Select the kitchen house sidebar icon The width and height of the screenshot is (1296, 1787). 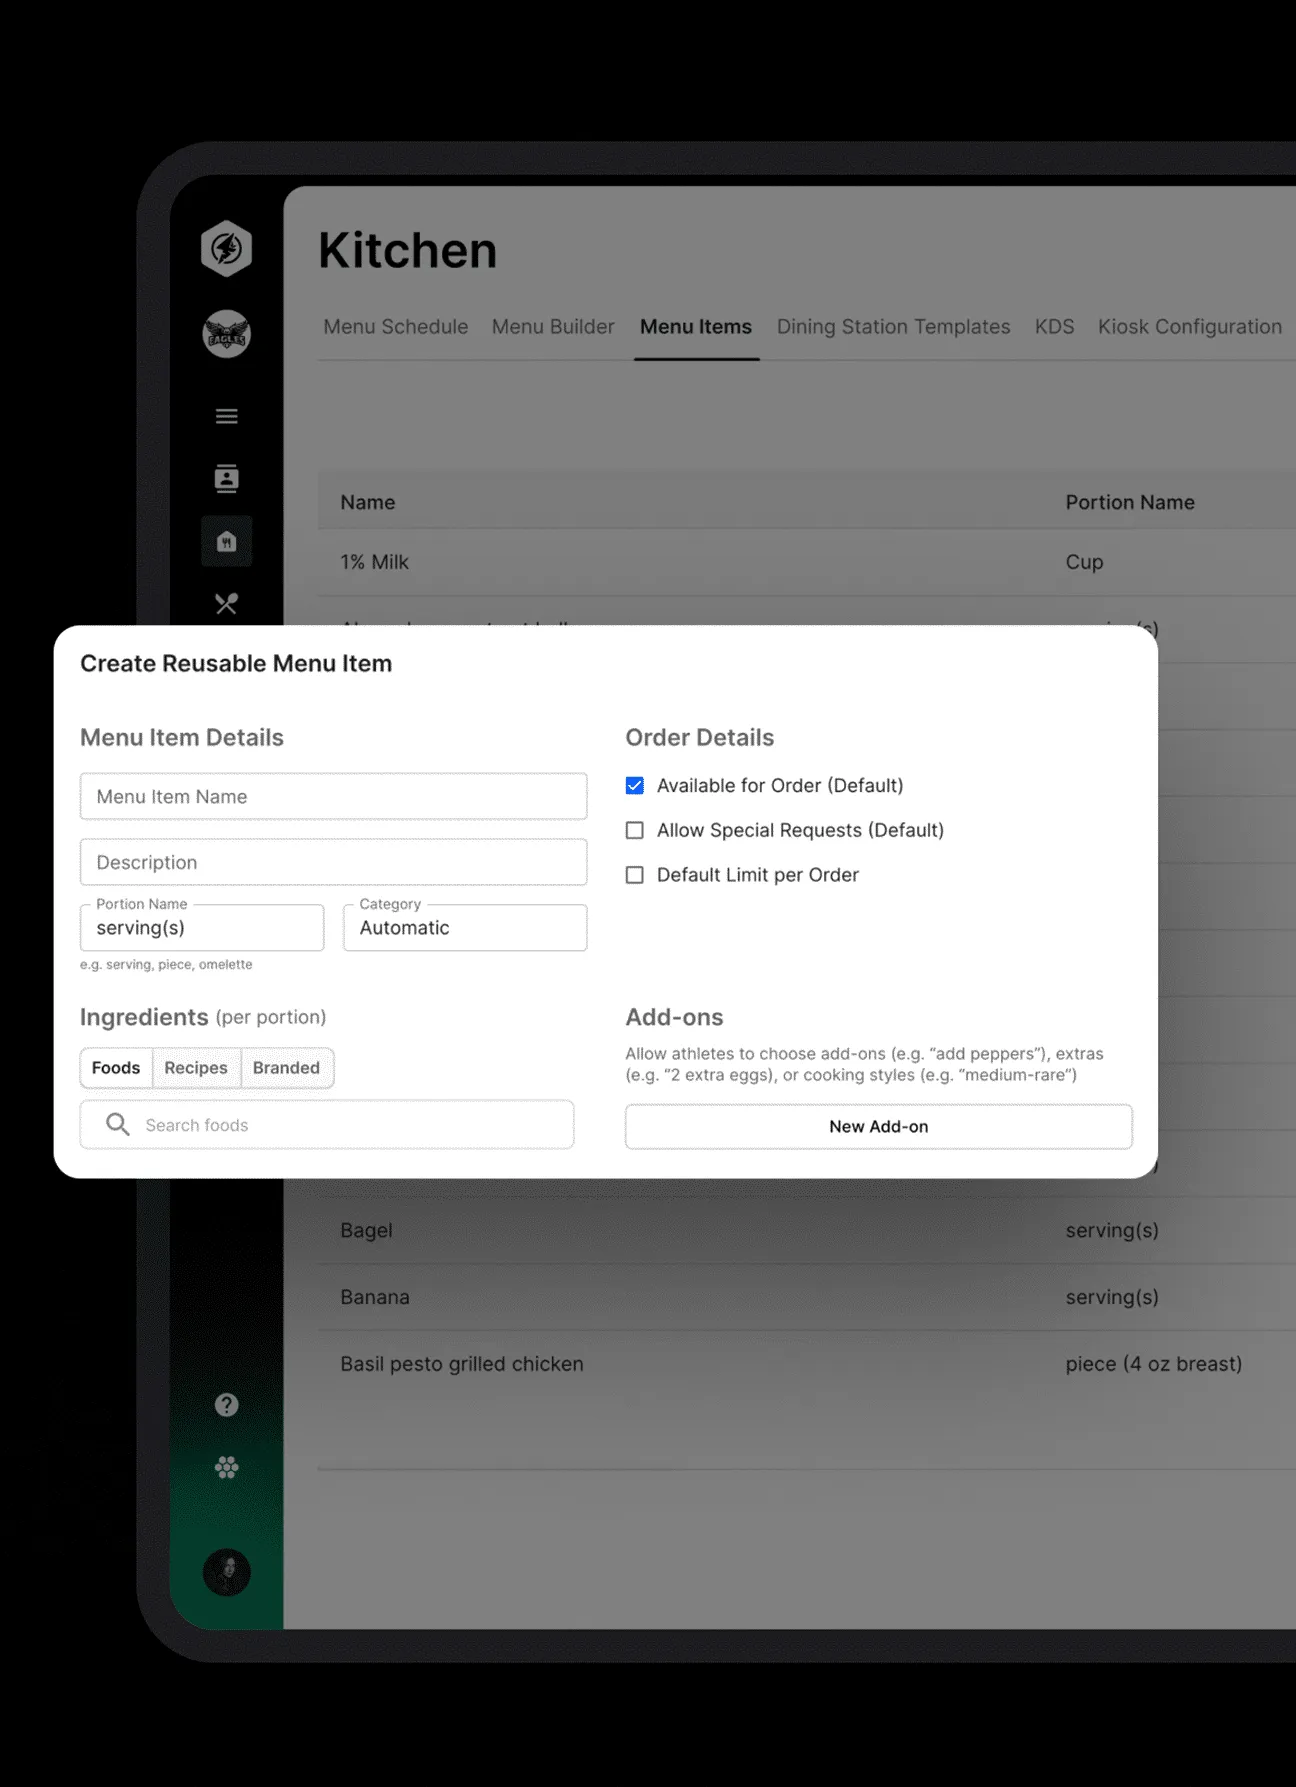[226, 542]
